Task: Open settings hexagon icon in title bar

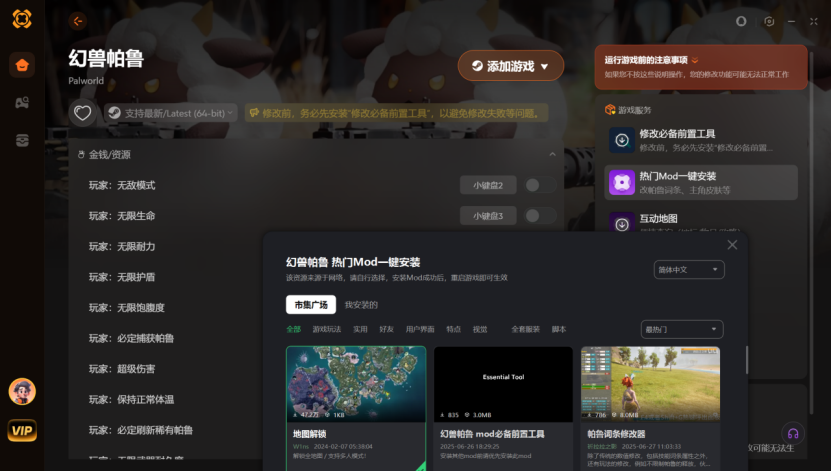Action: 769,21
